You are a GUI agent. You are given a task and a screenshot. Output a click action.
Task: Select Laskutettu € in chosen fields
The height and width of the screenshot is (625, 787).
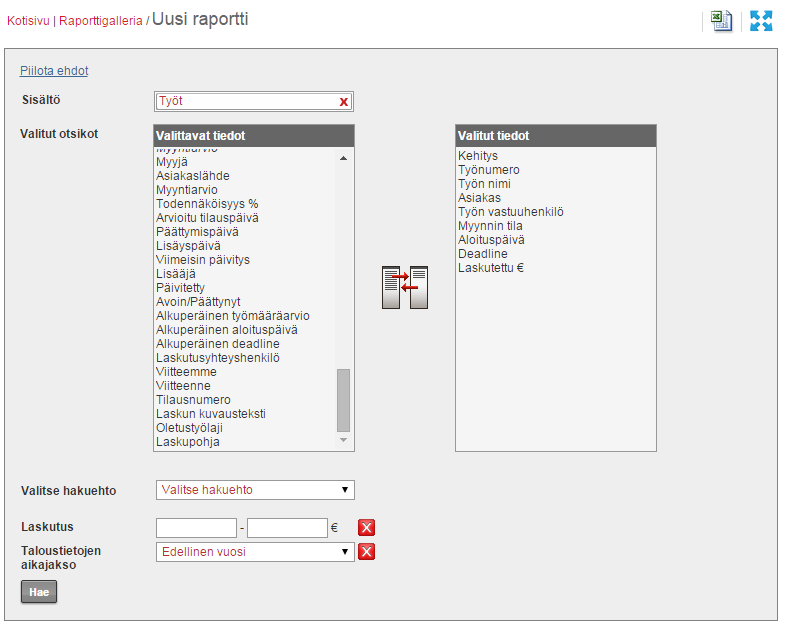coord(491,268)
